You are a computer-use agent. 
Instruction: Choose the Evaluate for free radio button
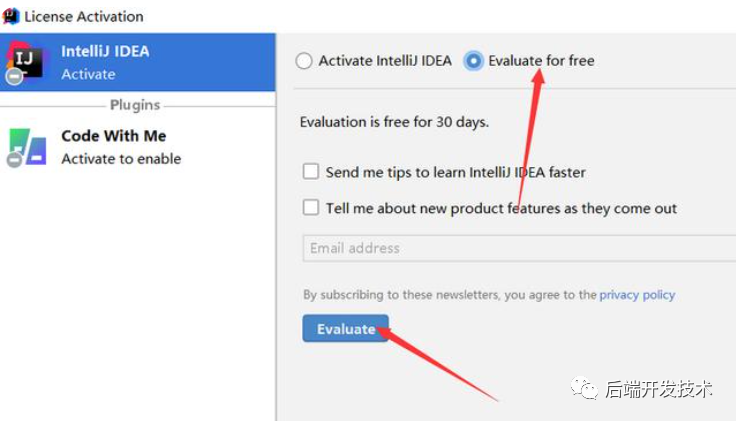(x=474, y=61)
